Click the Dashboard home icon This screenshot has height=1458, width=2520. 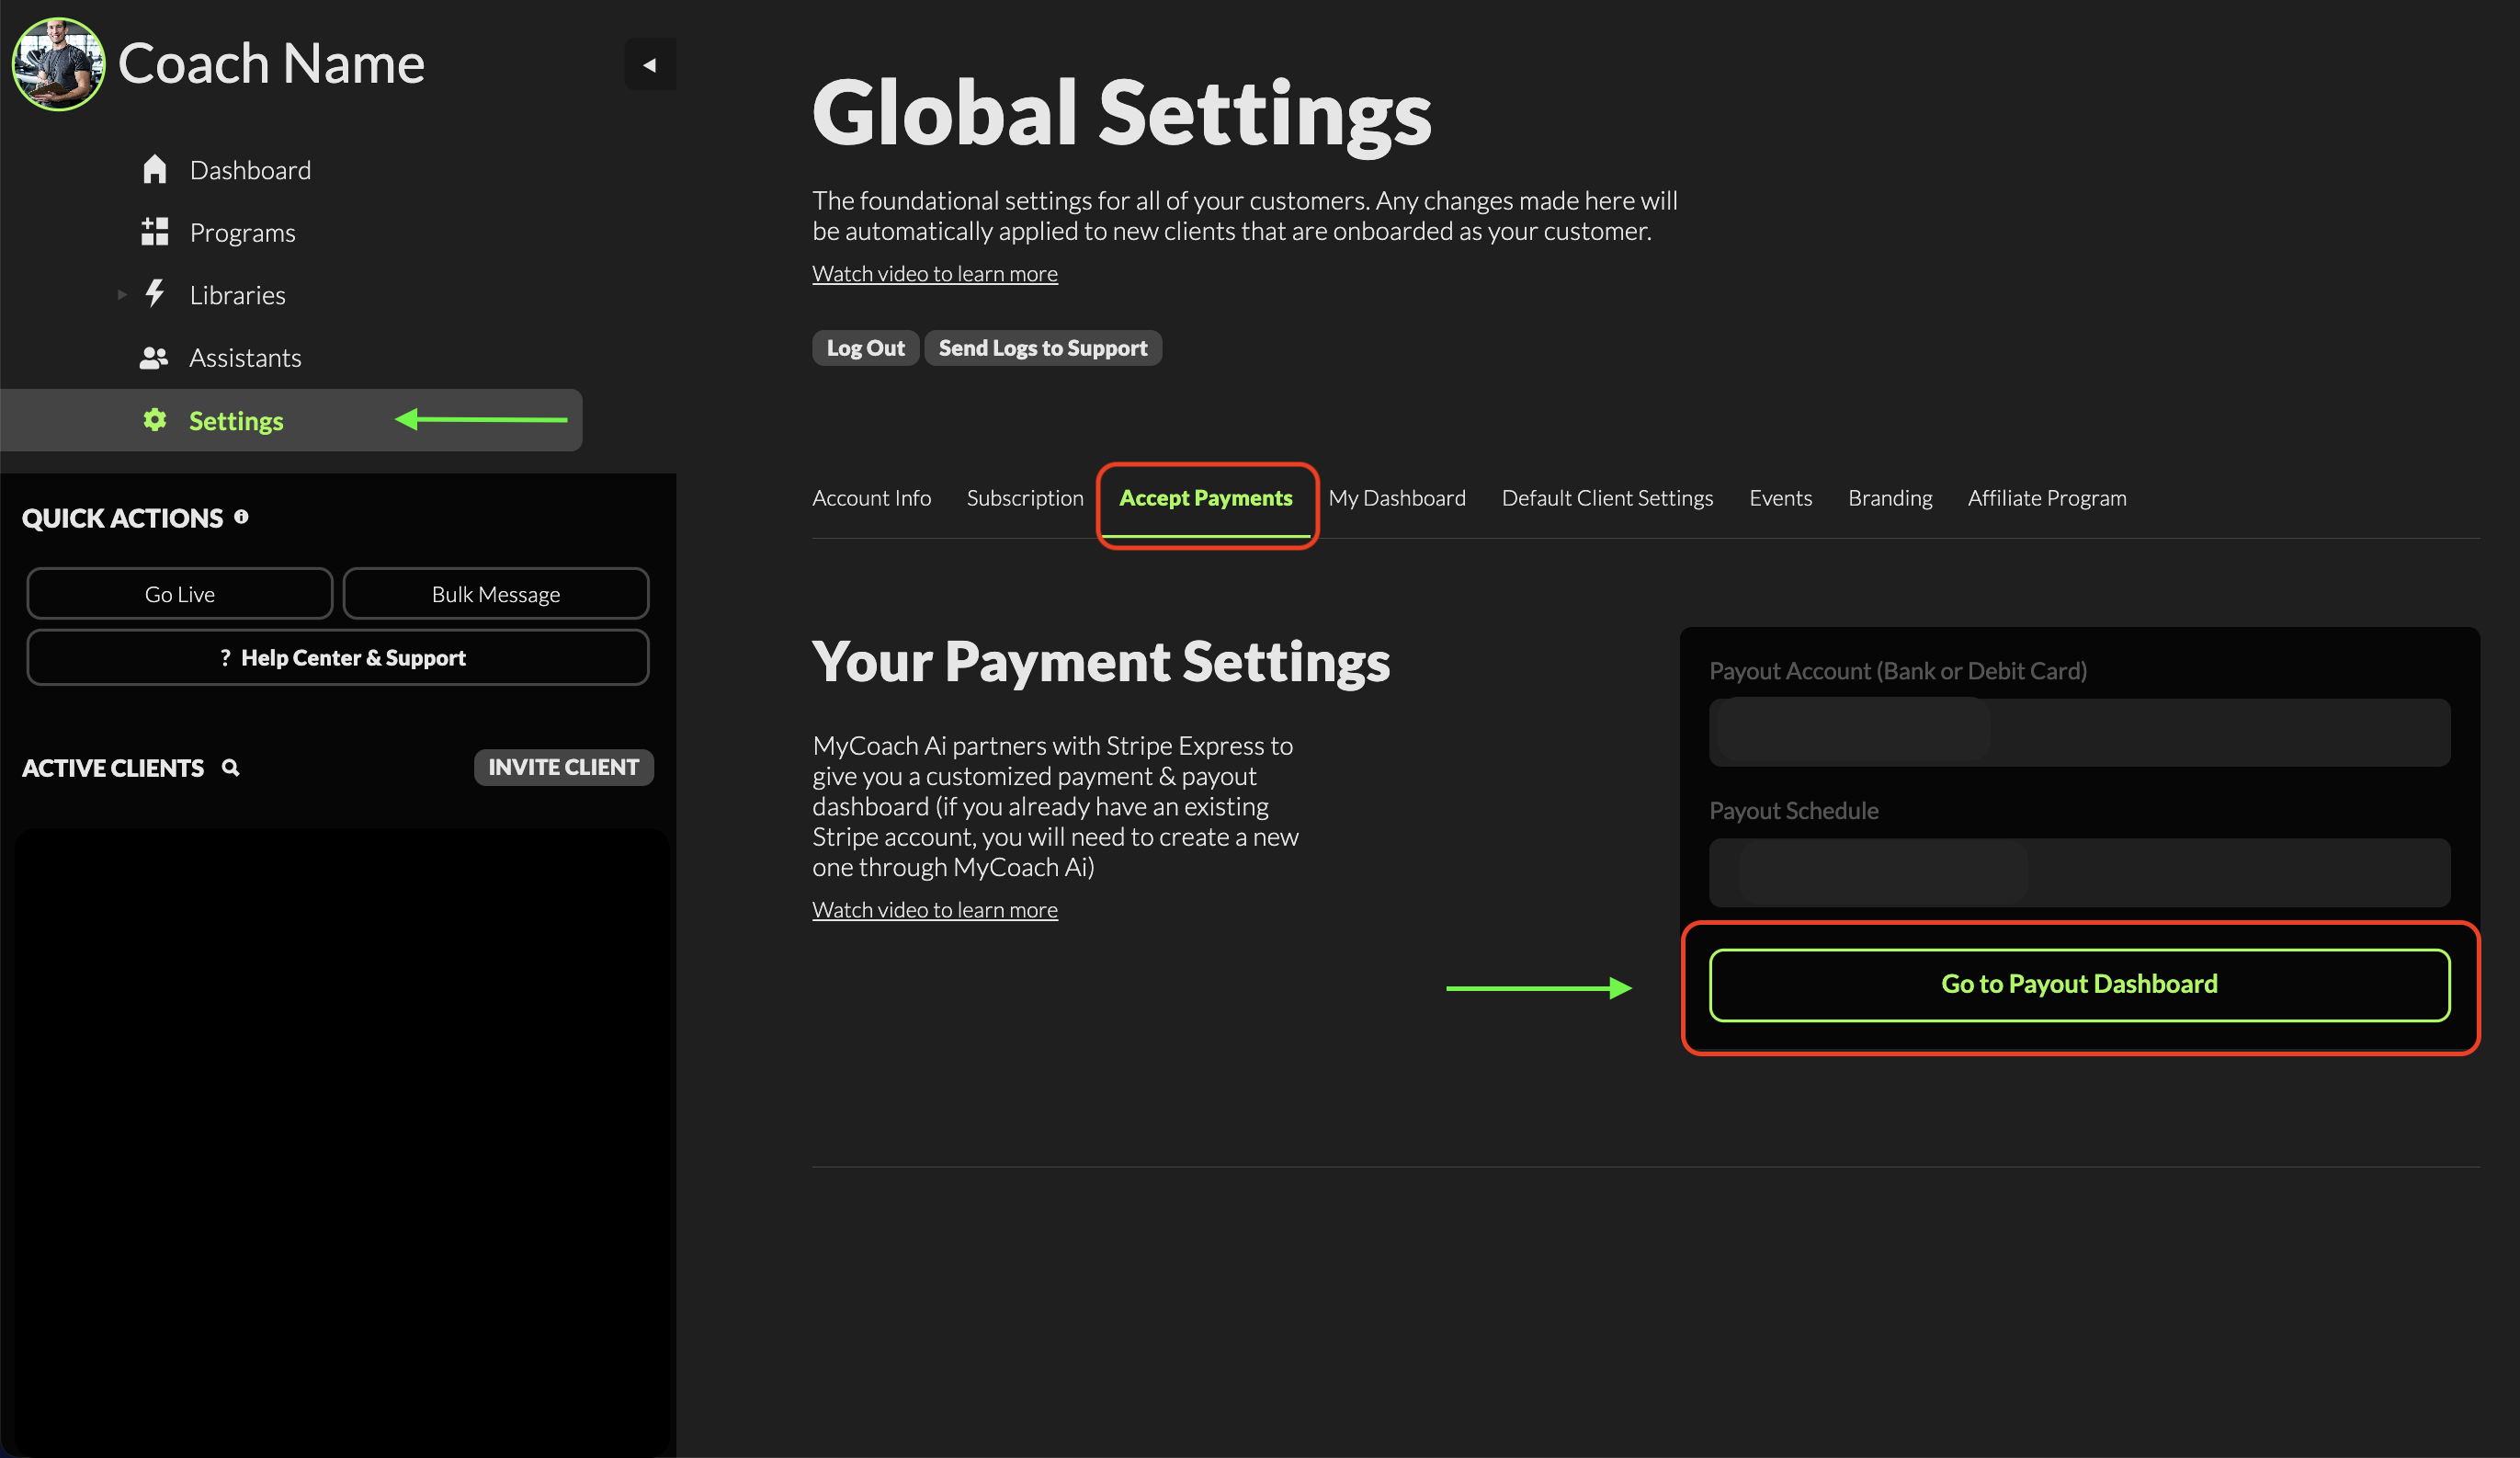pyautogui.click(x=154, y=169)
